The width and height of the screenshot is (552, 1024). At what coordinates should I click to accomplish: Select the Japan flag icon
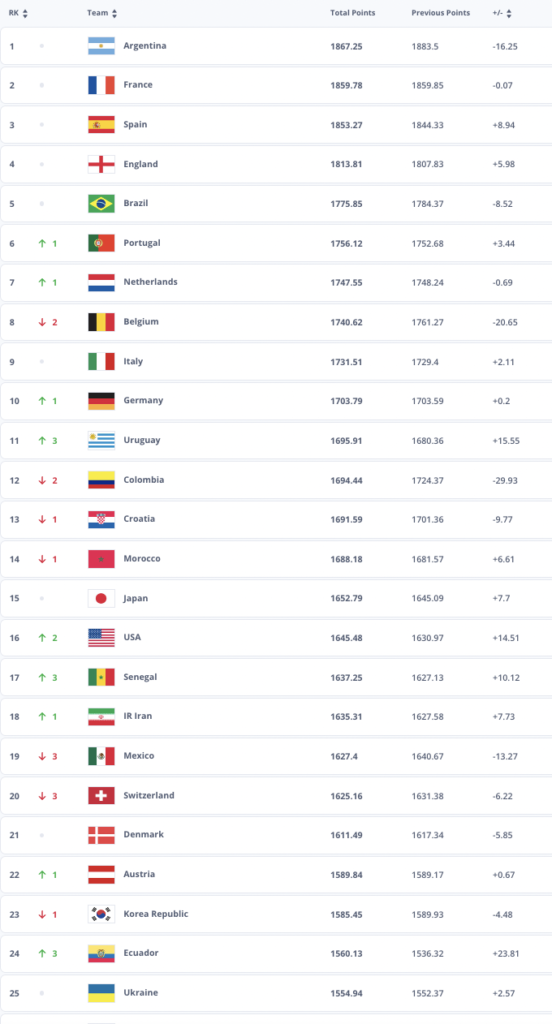(101, 598)
